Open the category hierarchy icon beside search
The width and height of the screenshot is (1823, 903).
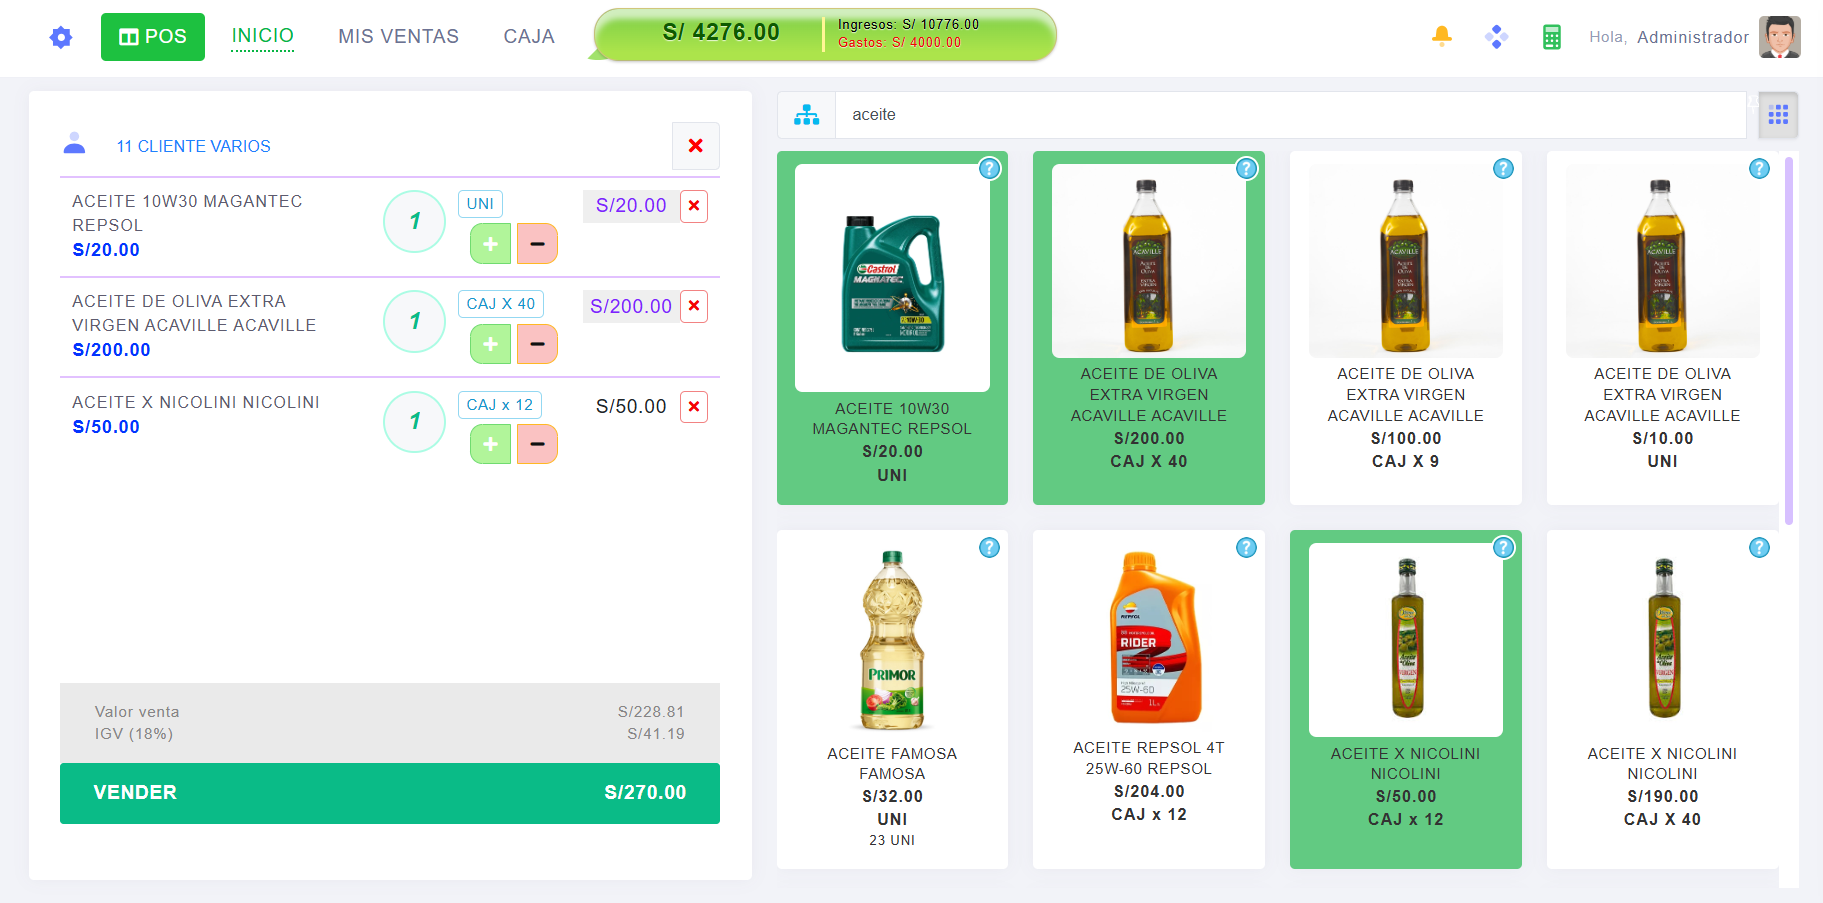click(806, 115)
